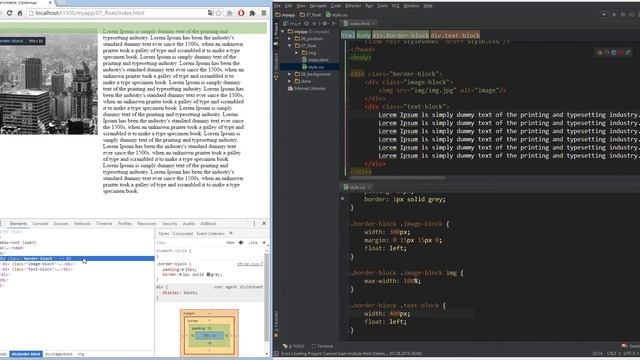Open the IDE Code menu
The width and height of the screenshot is (640, 360).
click(x=336, y=6)
